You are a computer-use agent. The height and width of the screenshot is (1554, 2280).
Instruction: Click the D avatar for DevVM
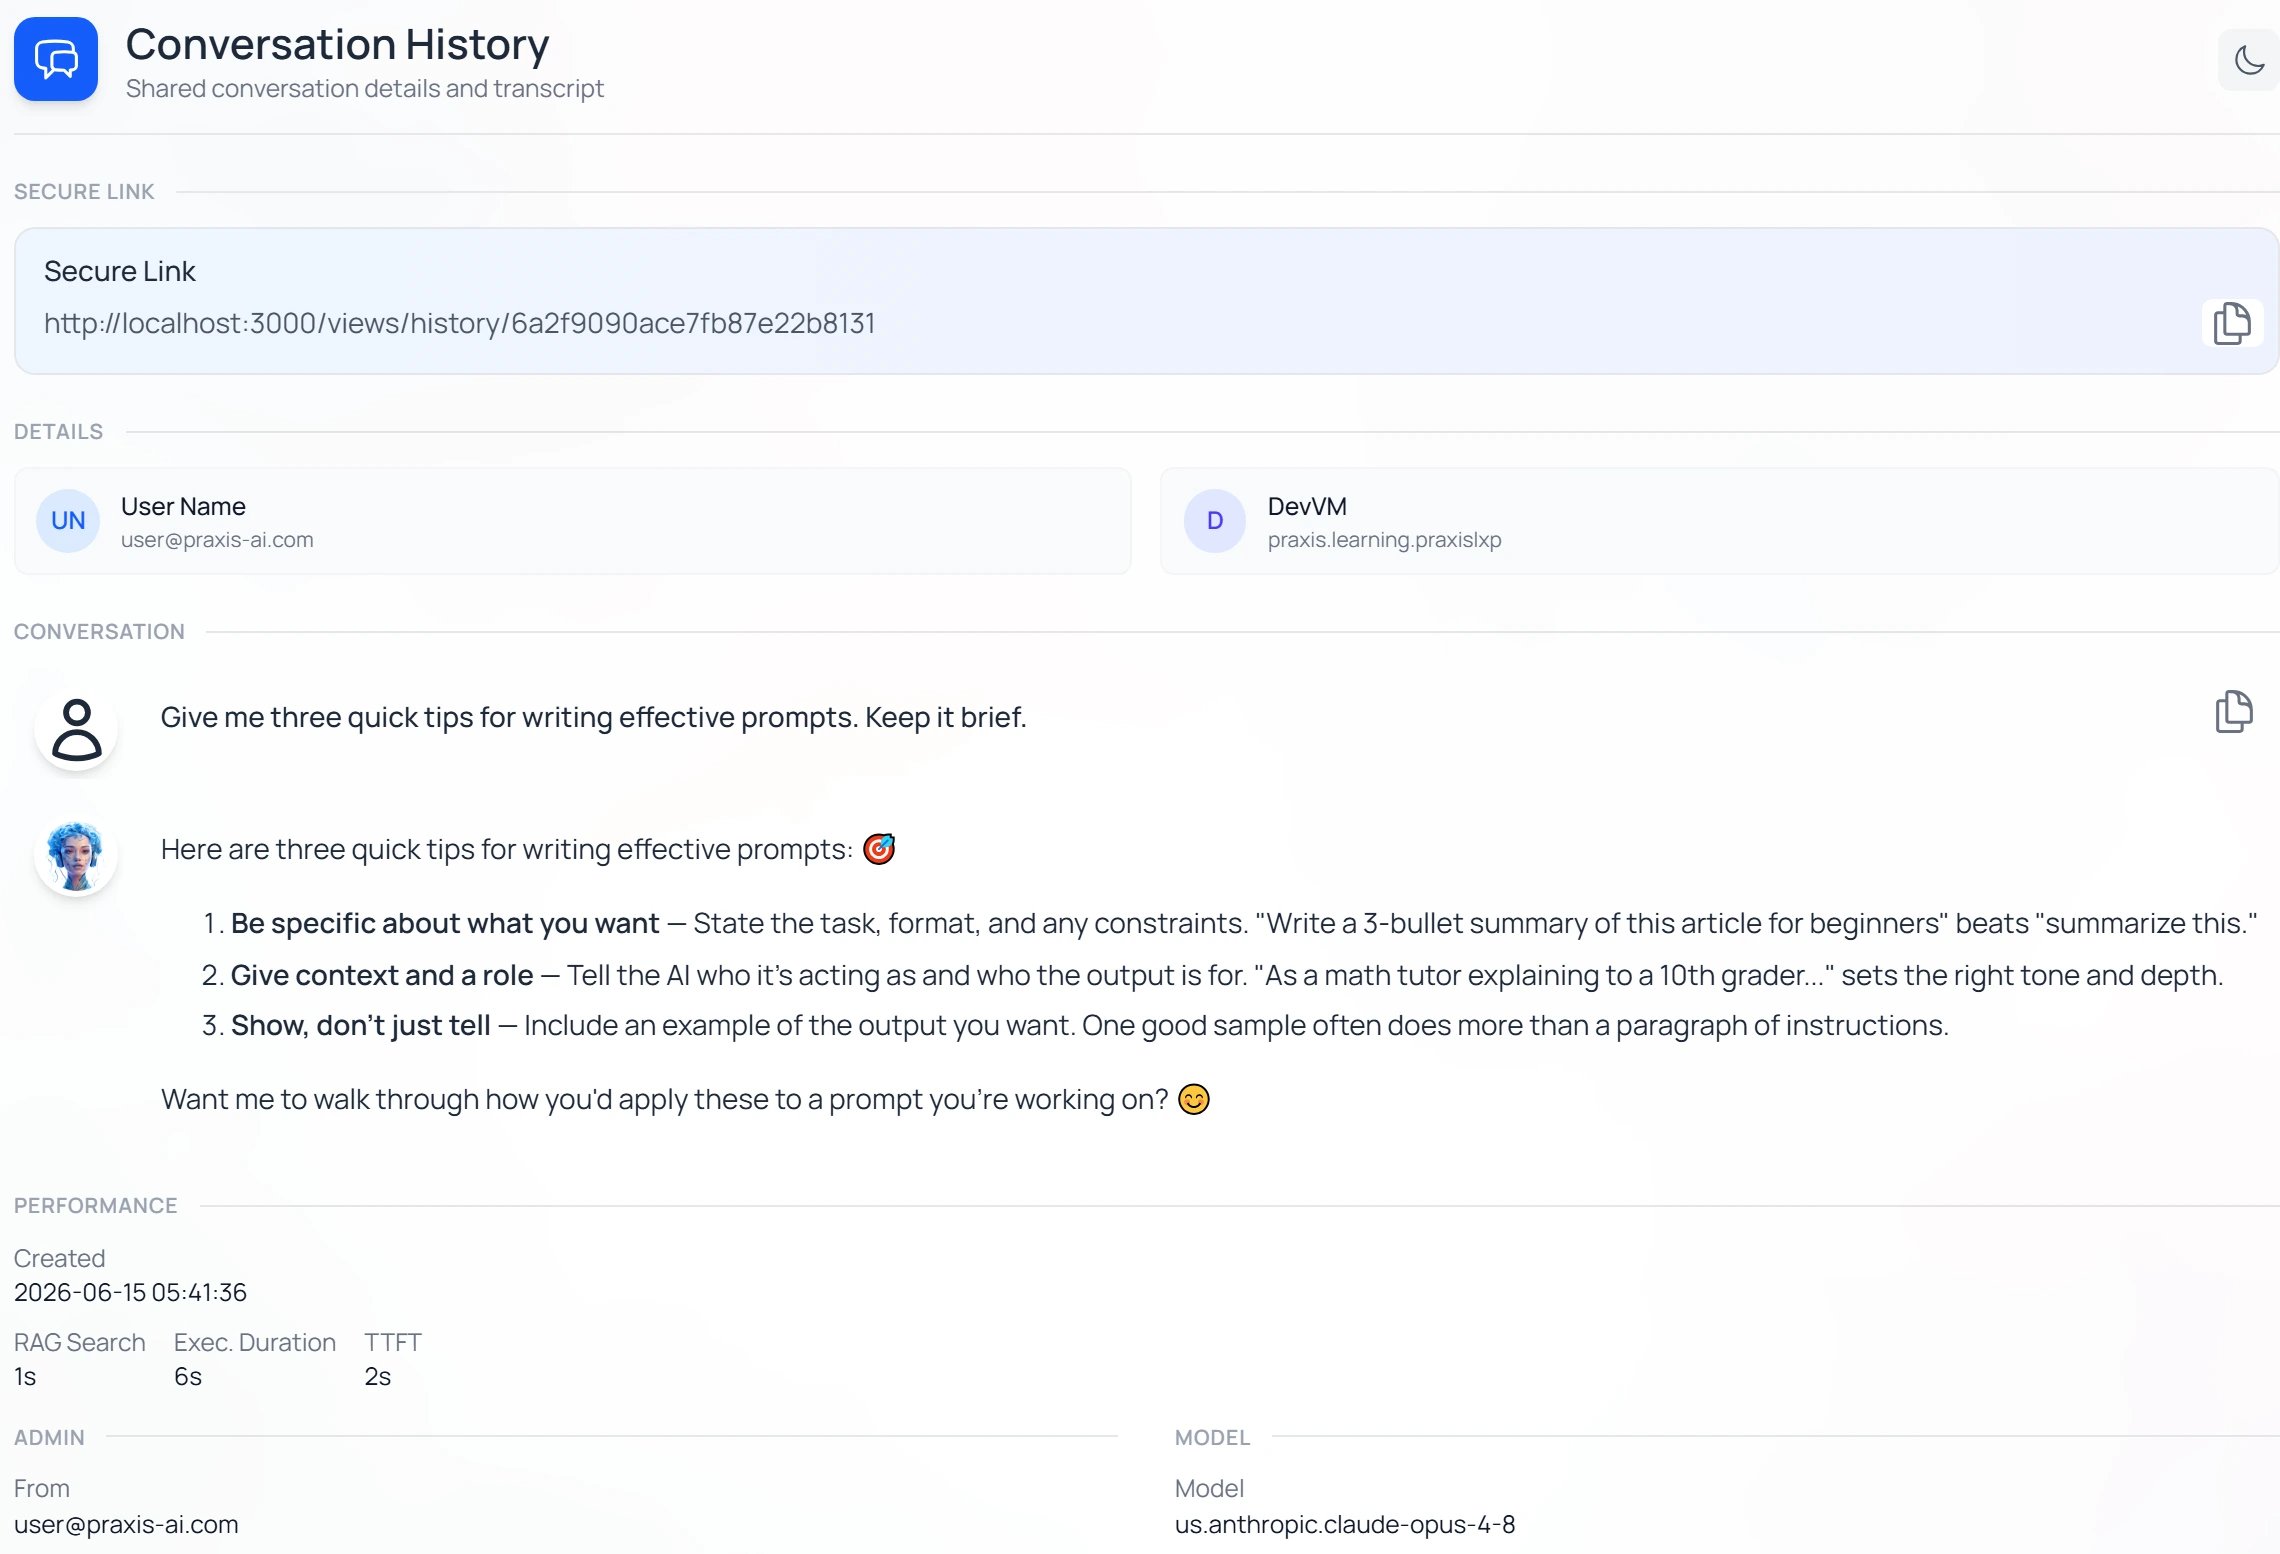(1215, 521)
